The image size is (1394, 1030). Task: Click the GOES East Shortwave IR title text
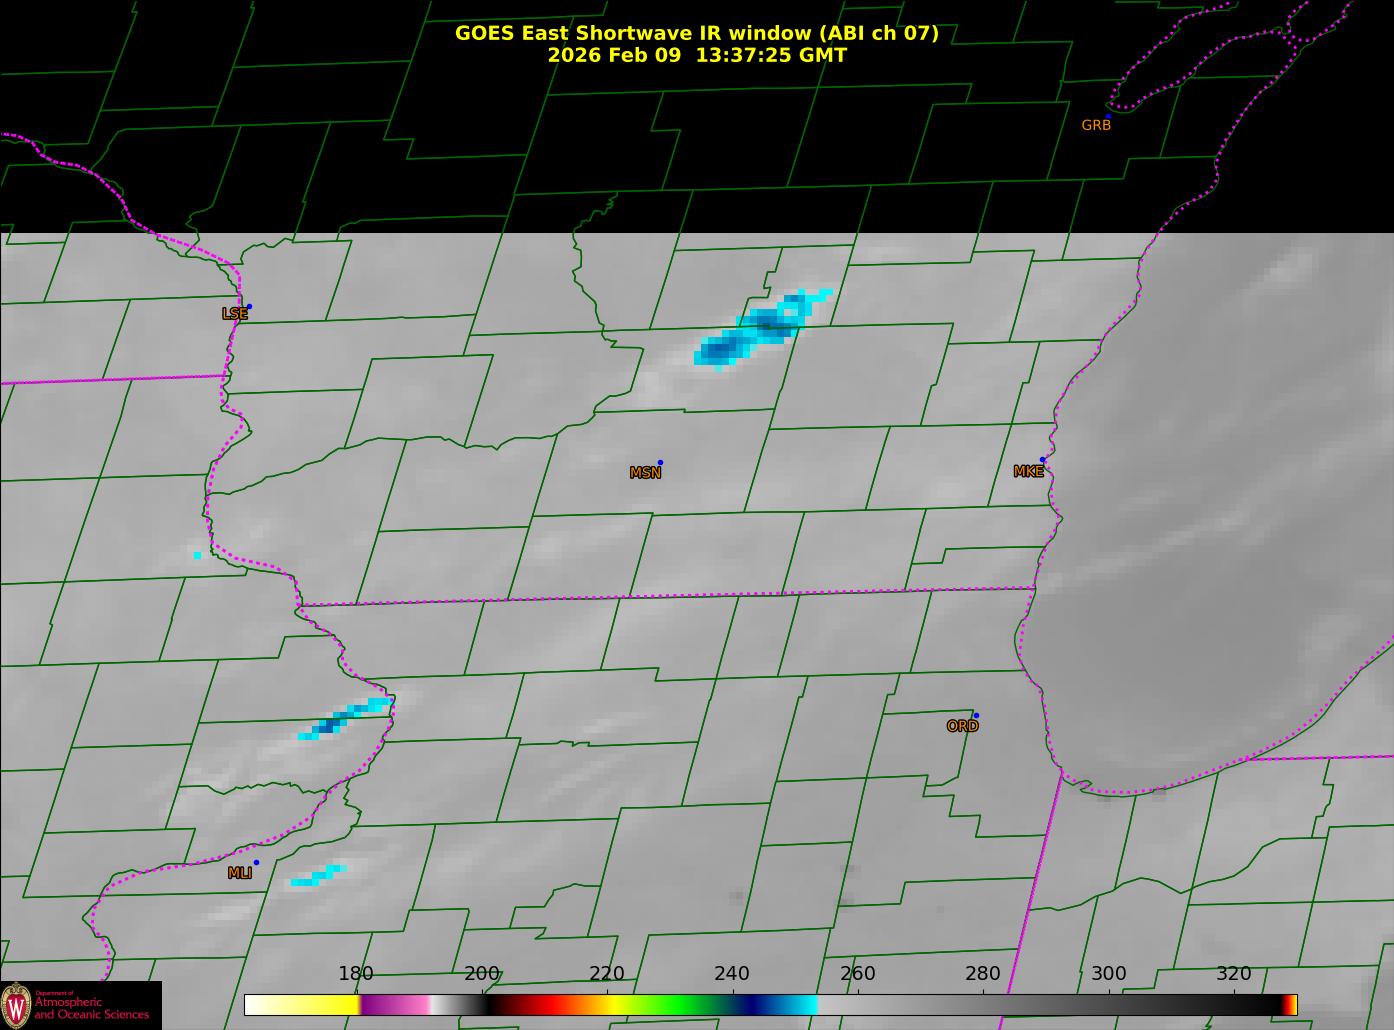(696, 33)
